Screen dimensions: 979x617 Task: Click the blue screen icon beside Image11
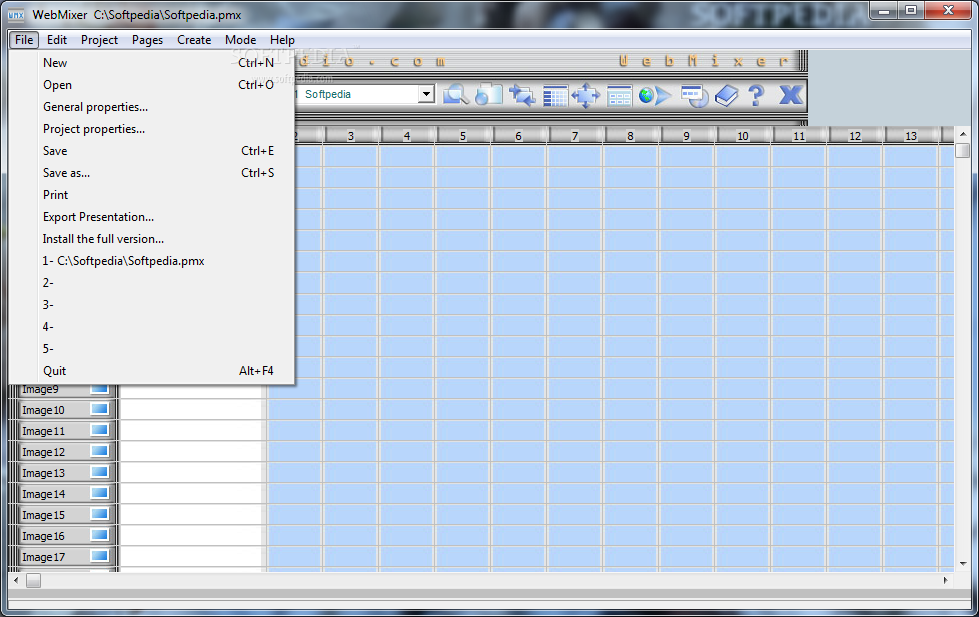point(100,430)
